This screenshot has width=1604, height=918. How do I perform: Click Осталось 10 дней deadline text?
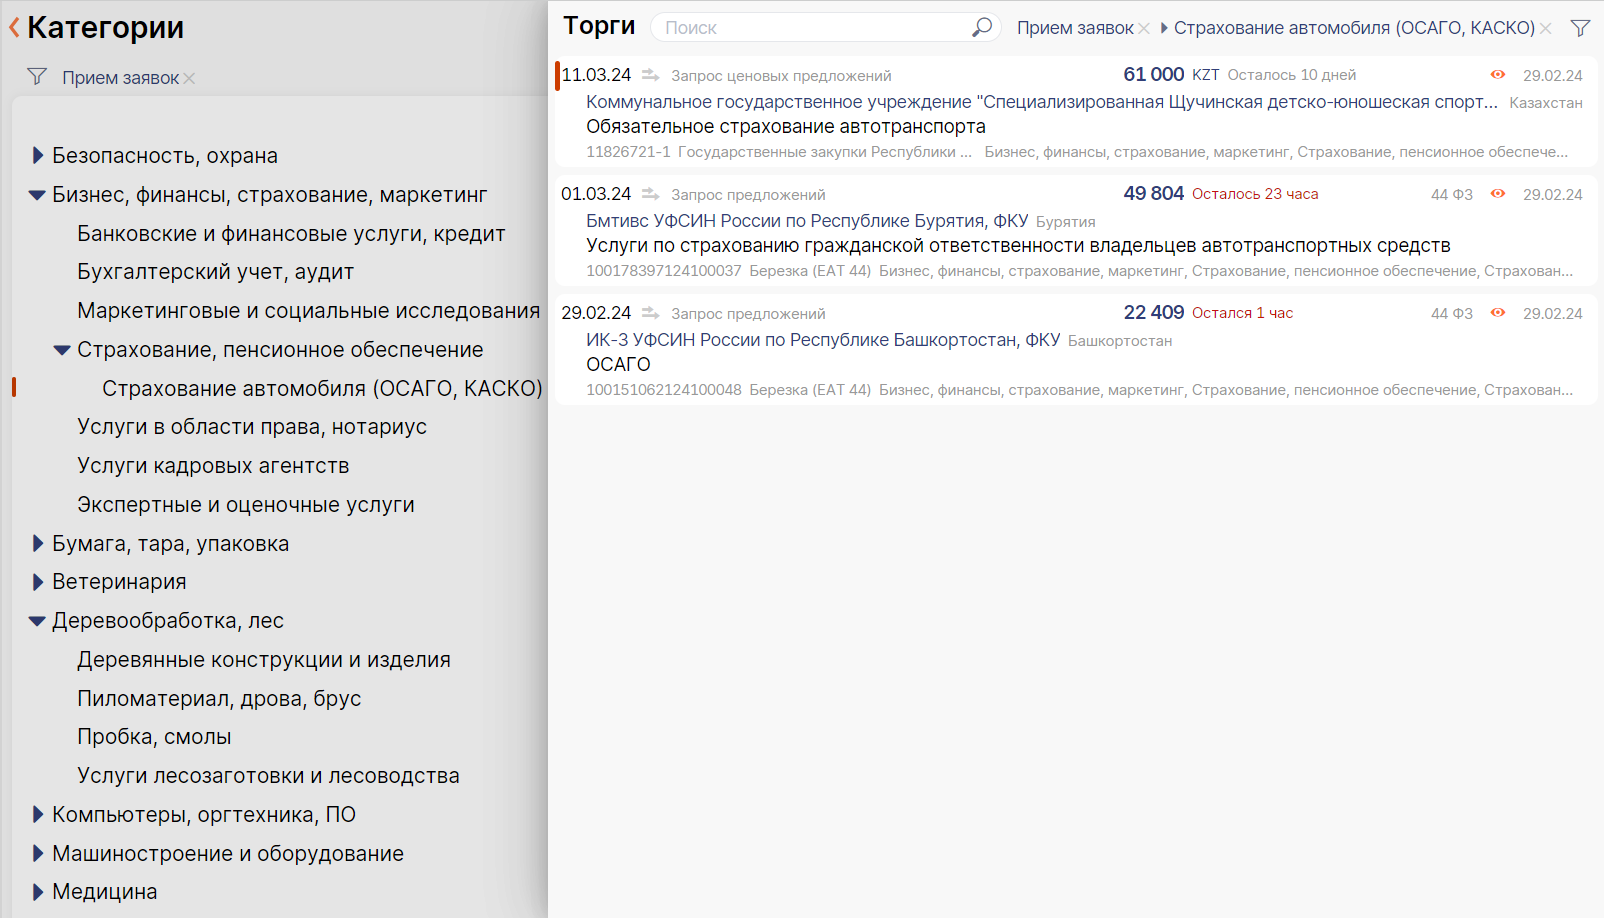click(1292, 75)
